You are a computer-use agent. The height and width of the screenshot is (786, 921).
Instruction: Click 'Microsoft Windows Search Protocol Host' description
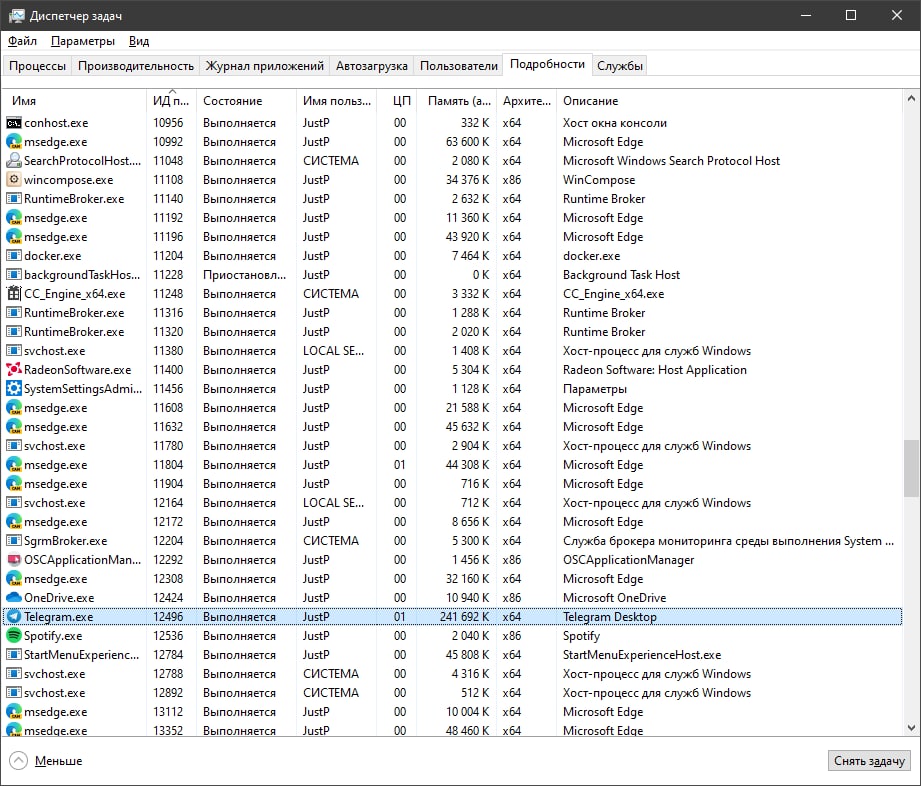(671, 160)
